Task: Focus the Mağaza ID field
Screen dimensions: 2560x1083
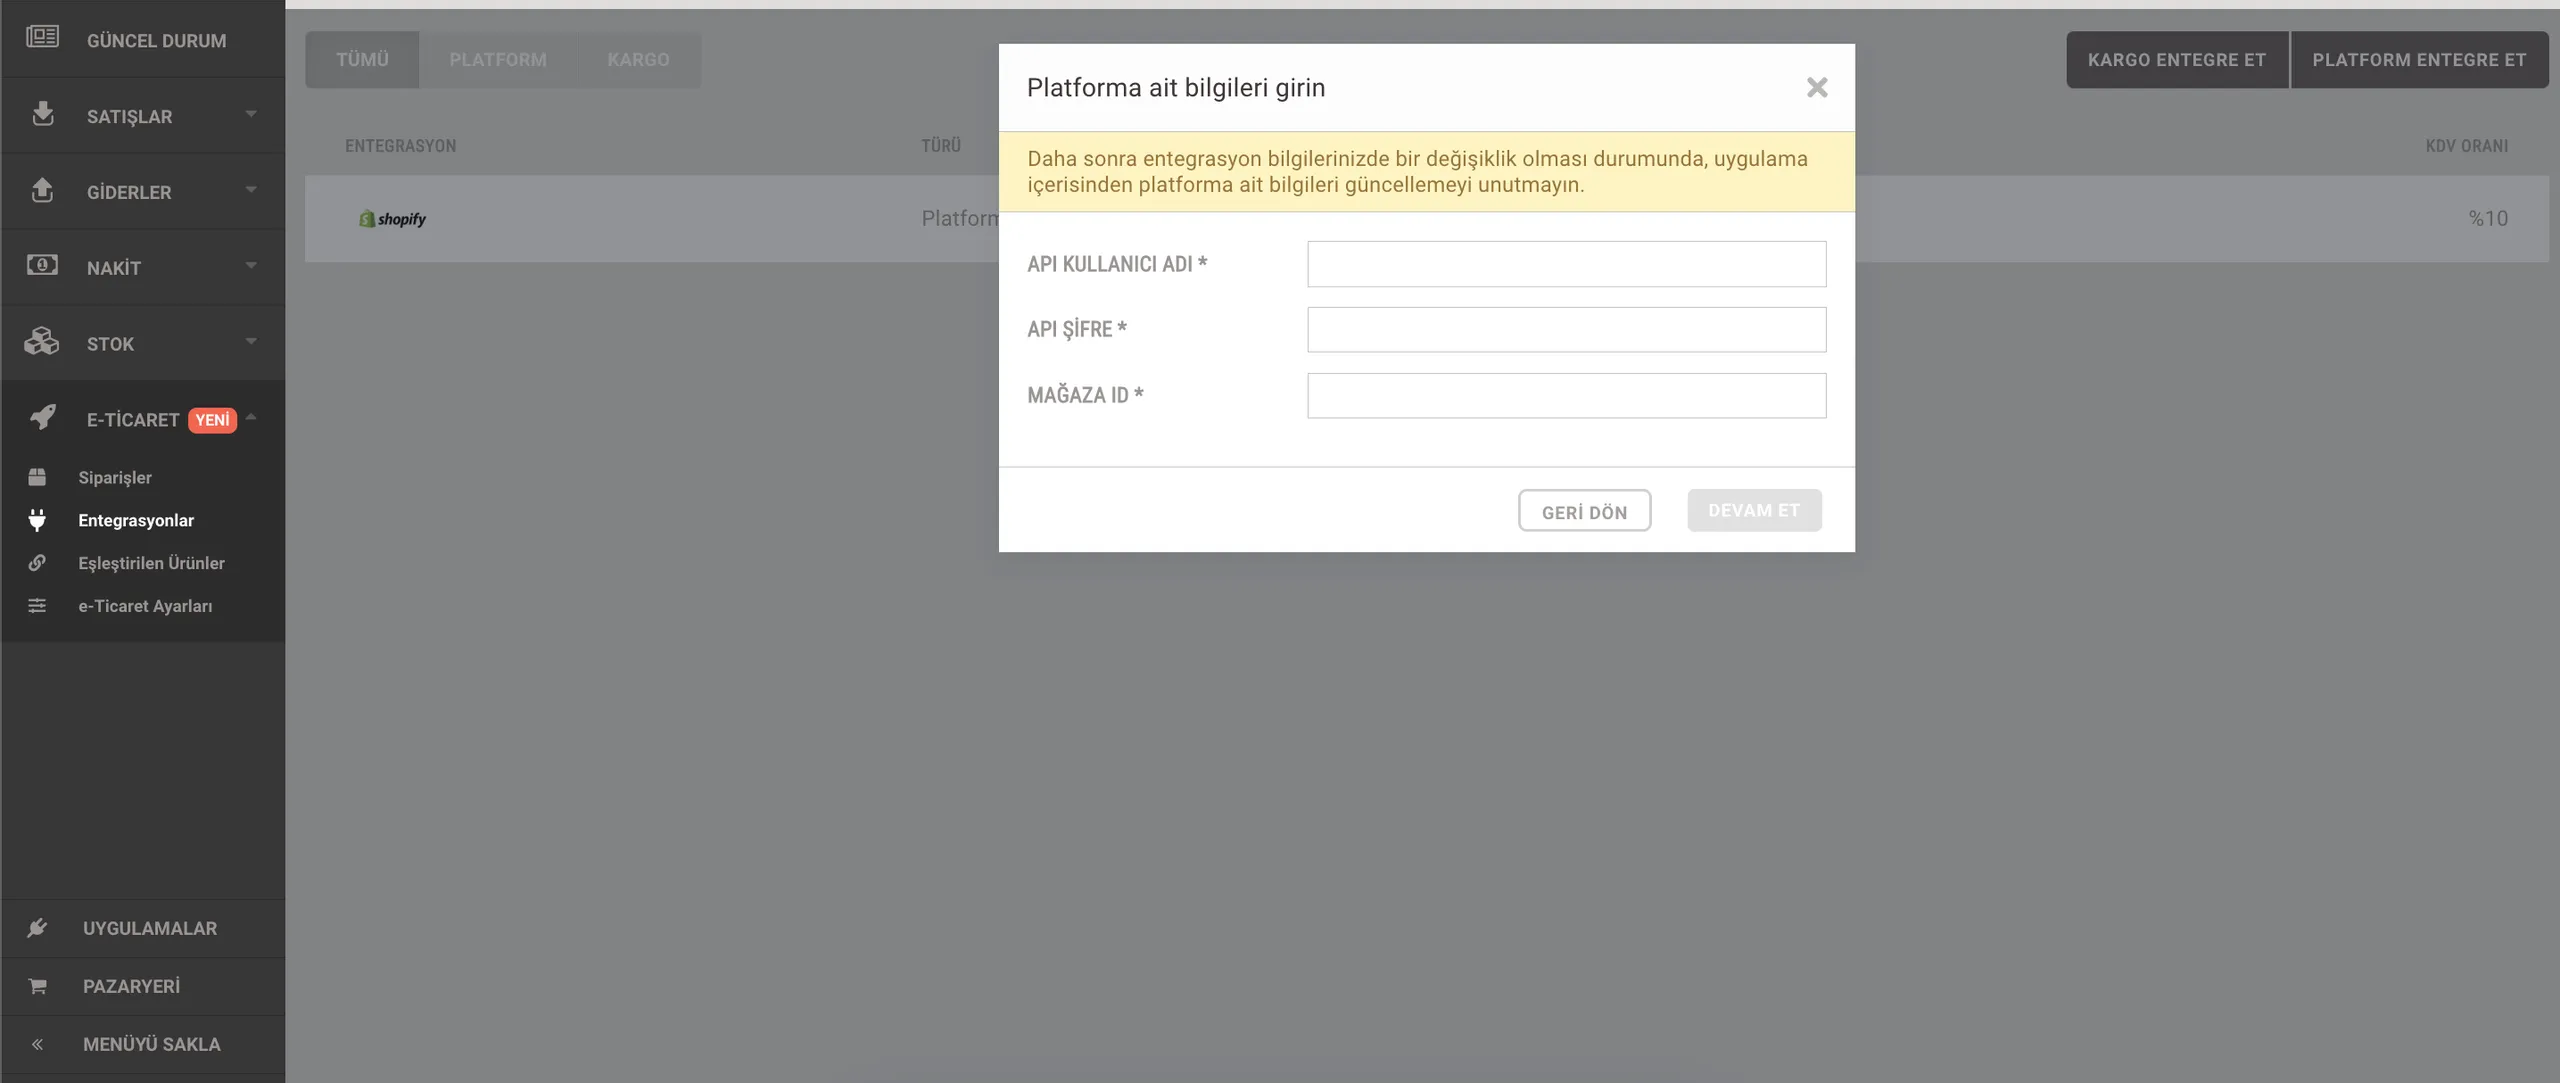Action: (1566, 395)
